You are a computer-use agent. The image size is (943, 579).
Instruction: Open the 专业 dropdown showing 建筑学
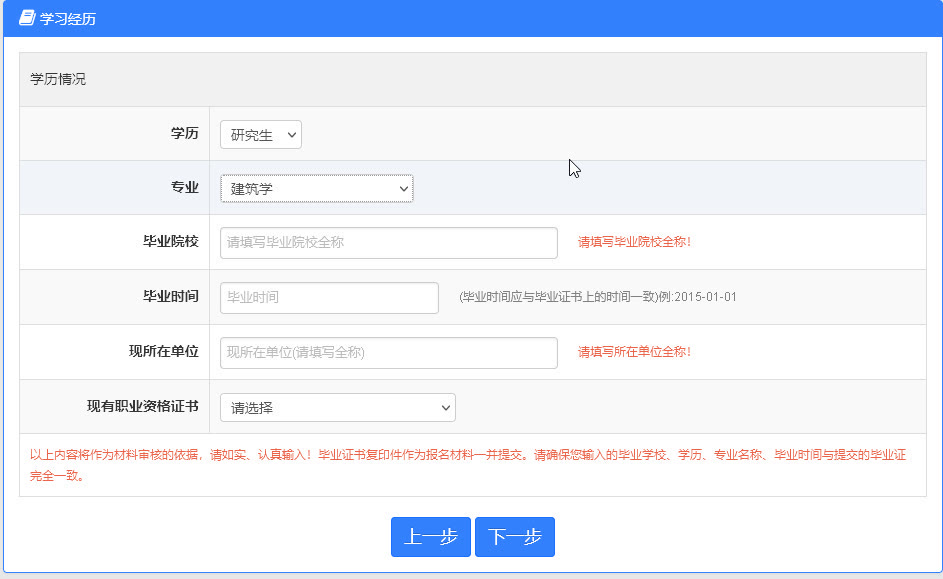coord(316,189)
